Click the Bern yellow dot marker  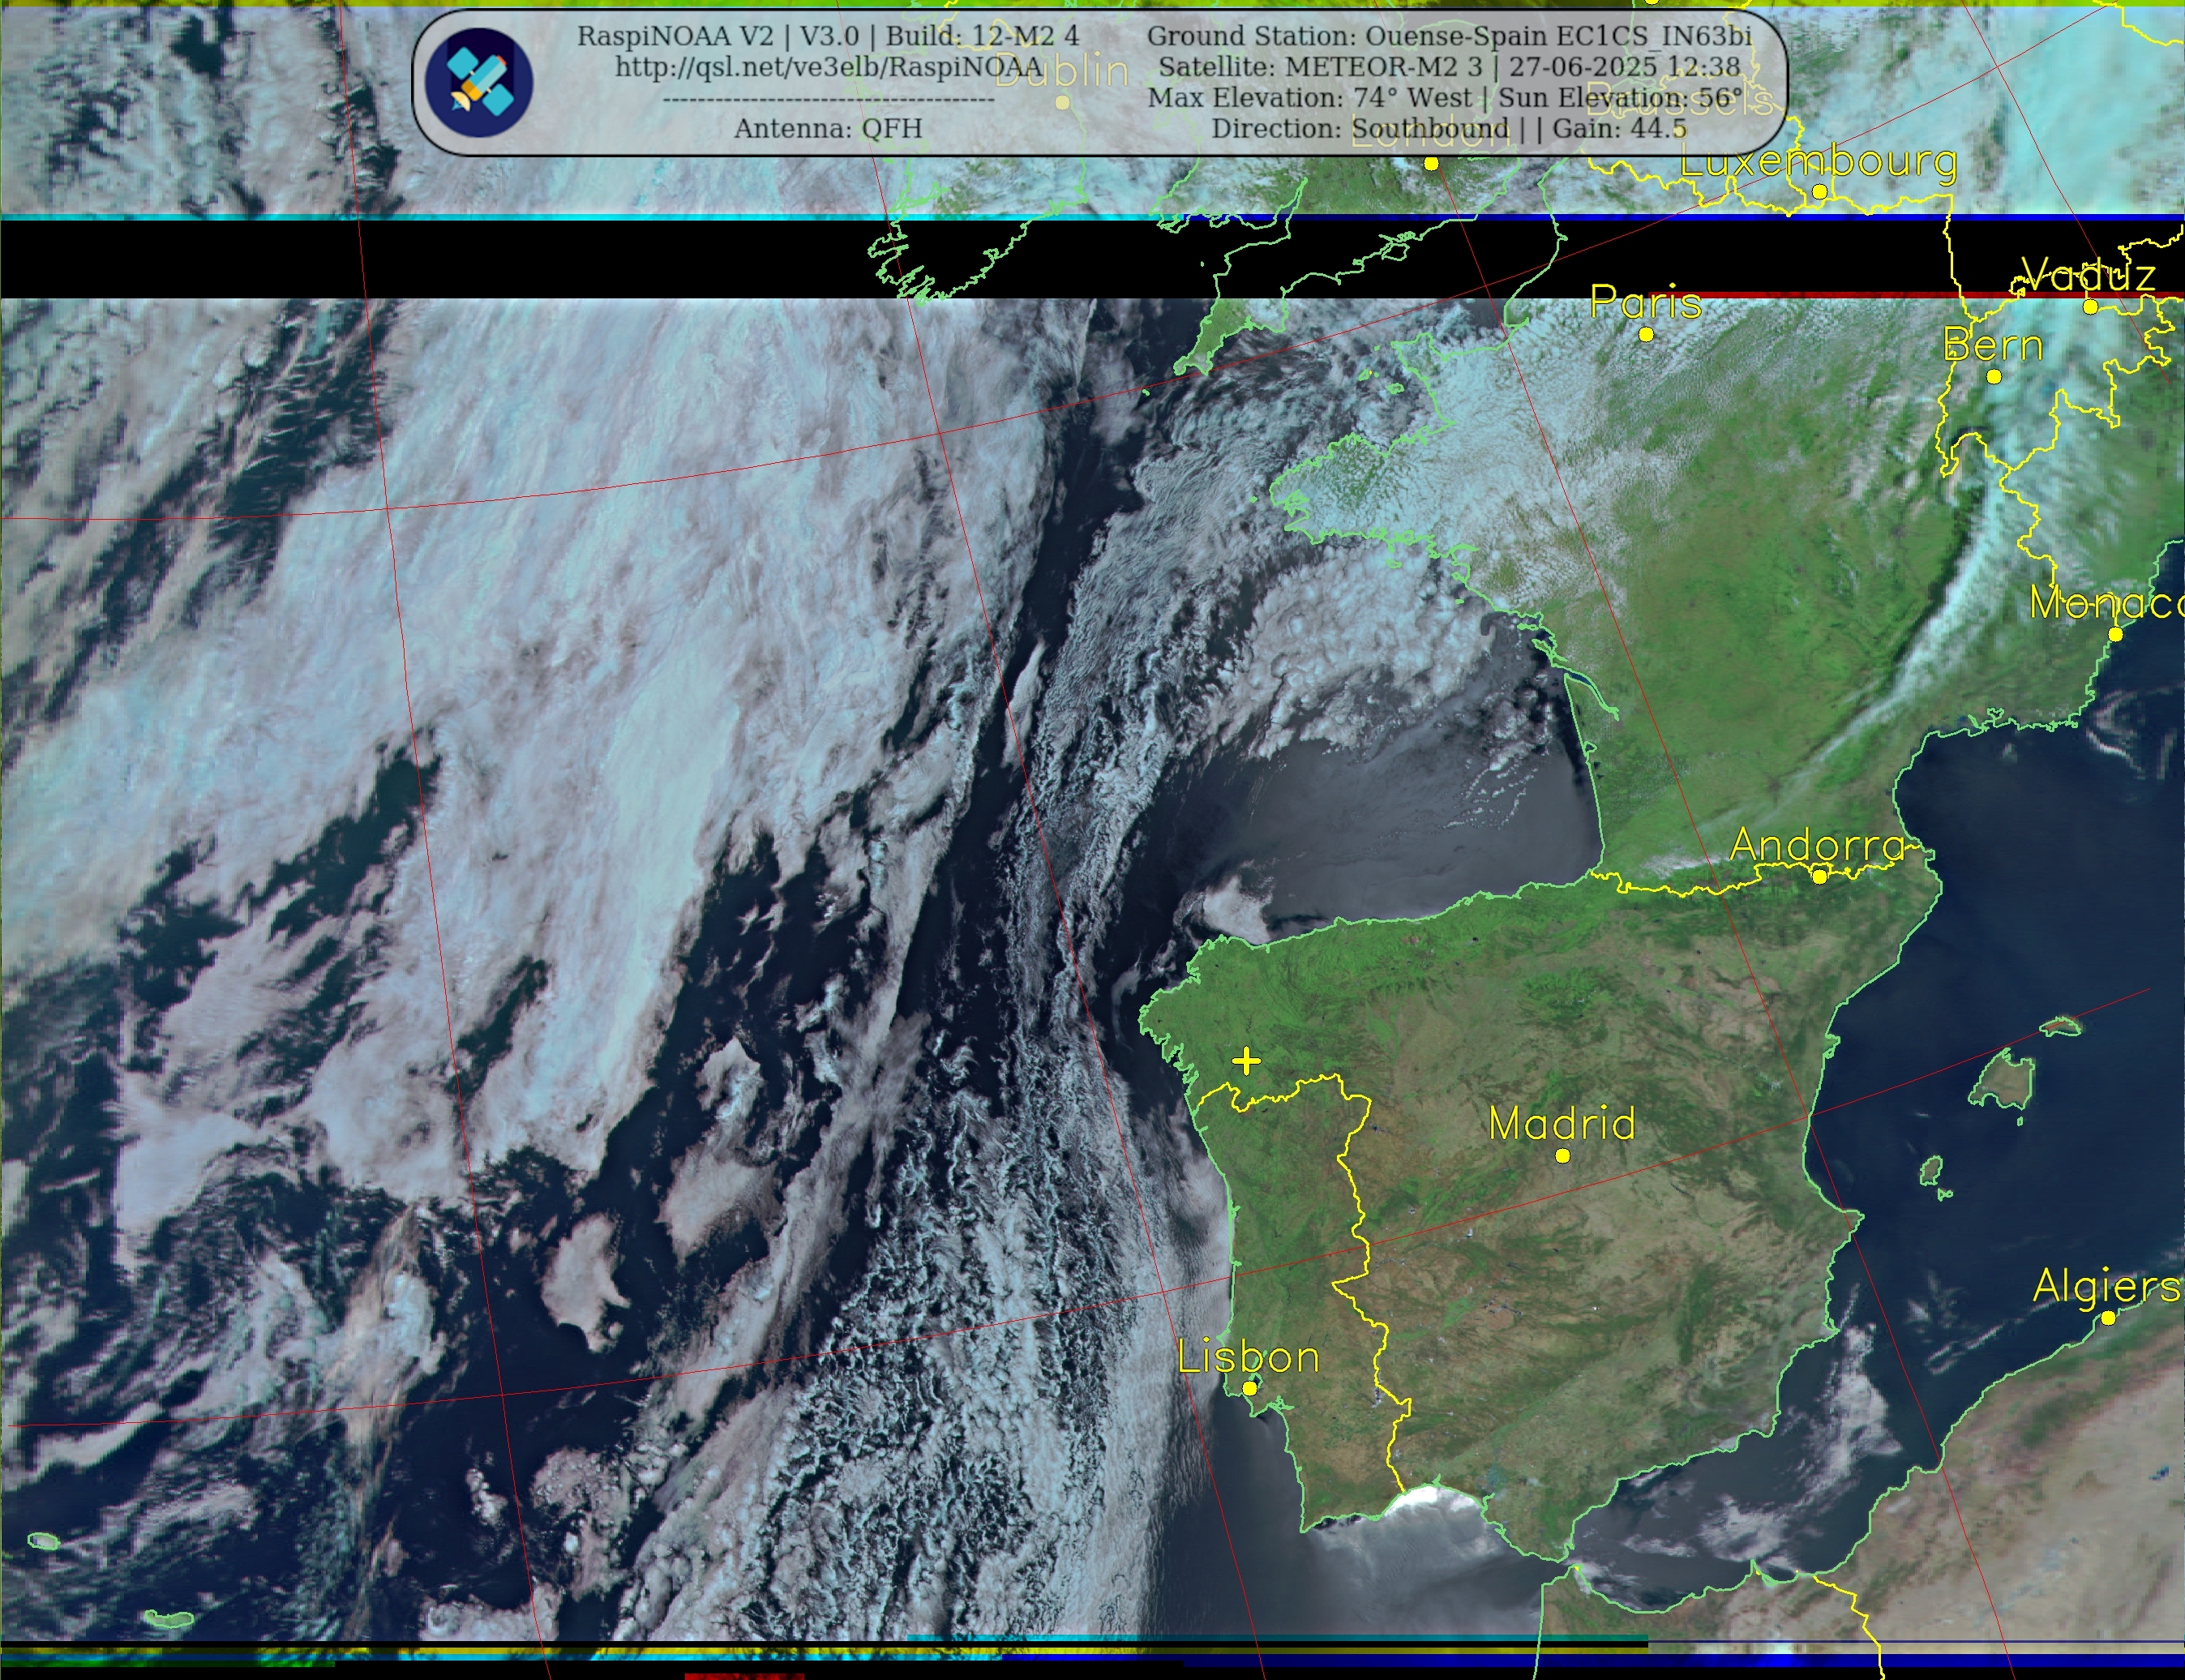click(1994, 377)
